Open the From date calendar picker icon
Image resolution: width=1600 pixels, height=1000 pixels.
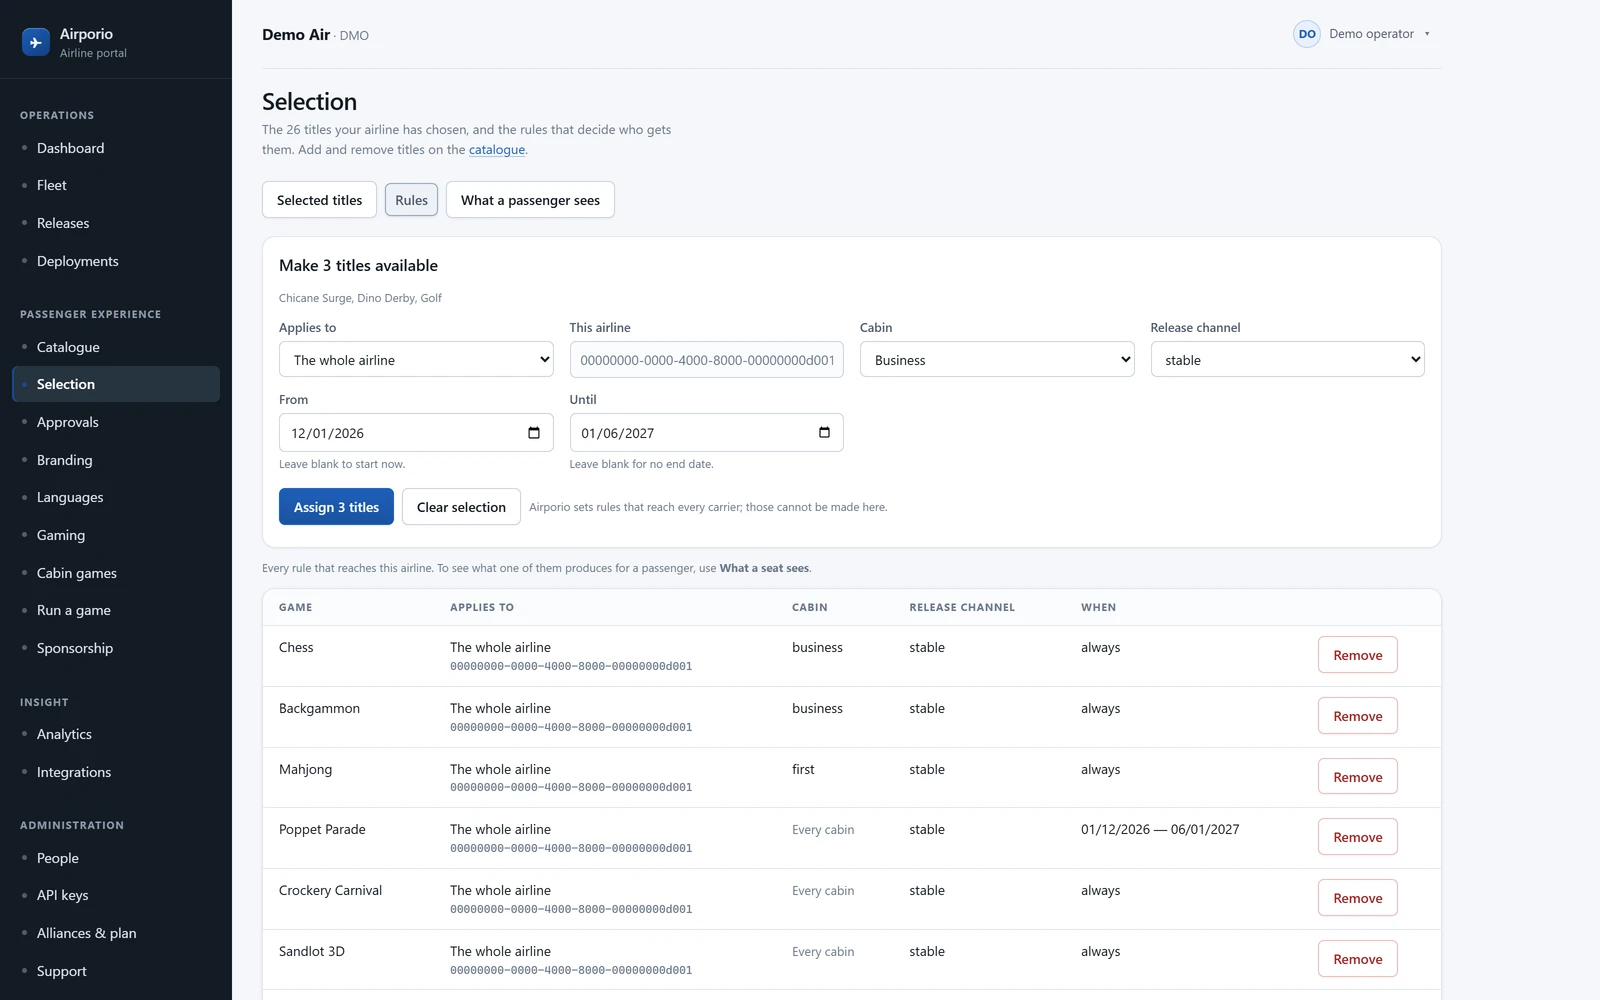click(x=534, y=433)
